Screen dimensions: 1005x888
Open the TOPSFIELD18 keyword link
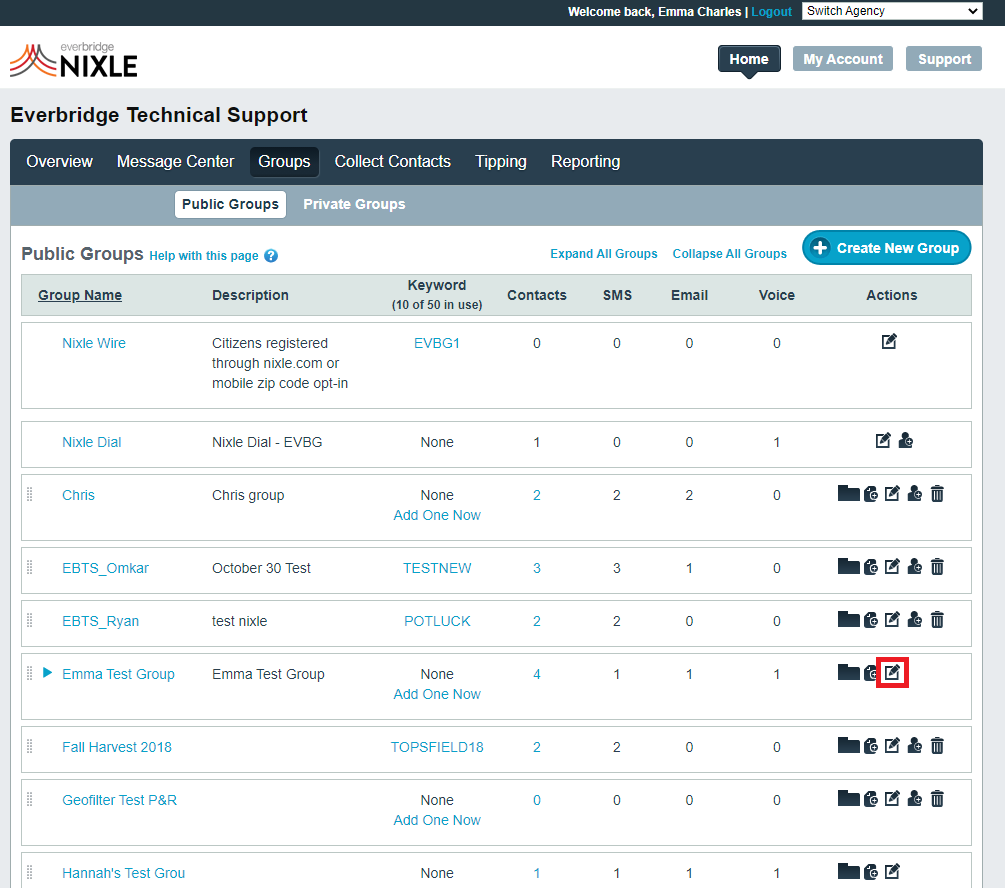click(437, 747)
